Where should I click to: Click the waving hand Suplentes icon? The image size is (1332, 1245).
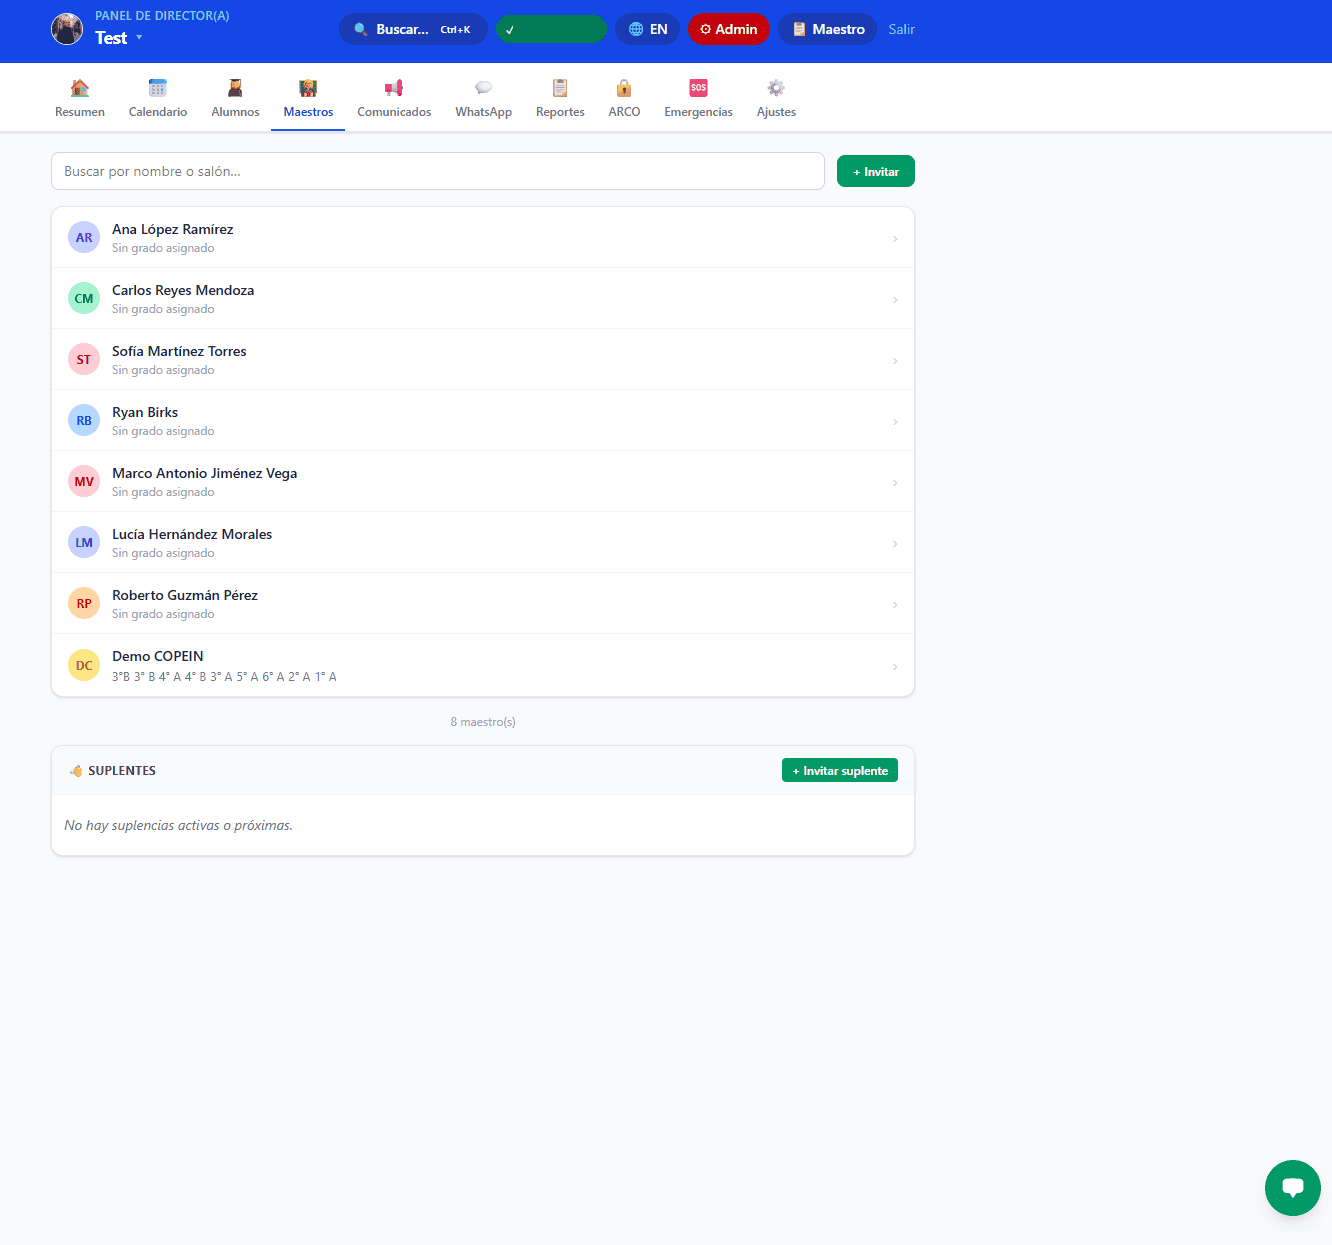(x=76, y=771)
